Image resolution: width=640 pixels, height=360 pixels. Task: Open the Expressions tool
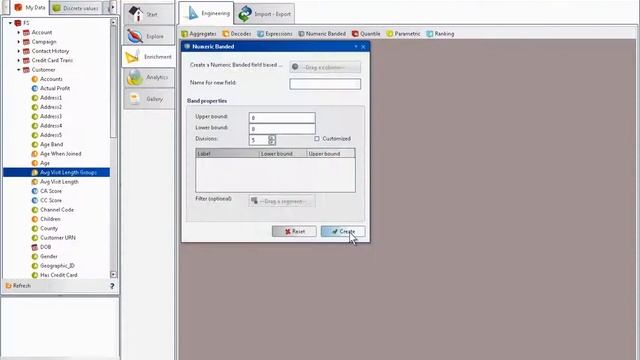(x=275, y=33)
